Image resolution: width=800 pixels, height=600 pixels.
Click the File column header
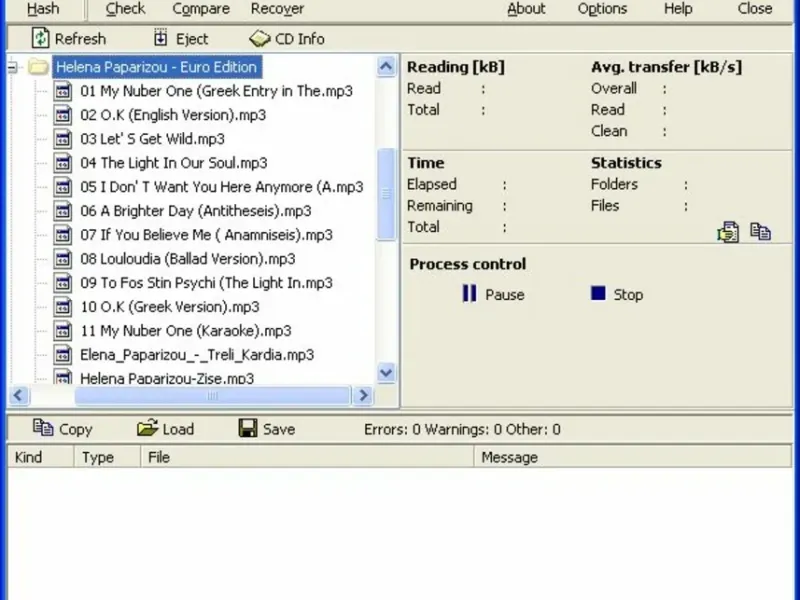[307, 457]
